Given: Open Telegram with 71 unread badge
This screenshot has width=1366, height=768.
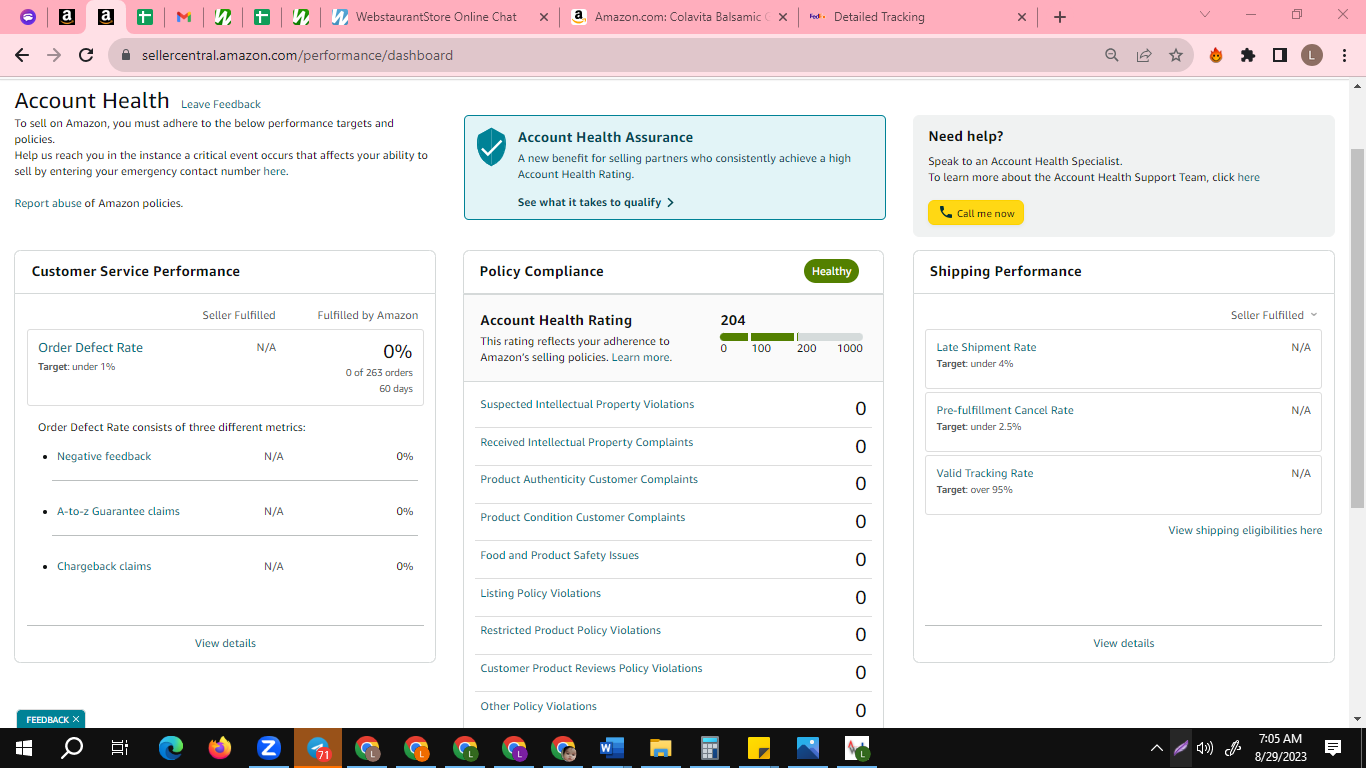Looking at the screenshot, I should pos(318,748).
